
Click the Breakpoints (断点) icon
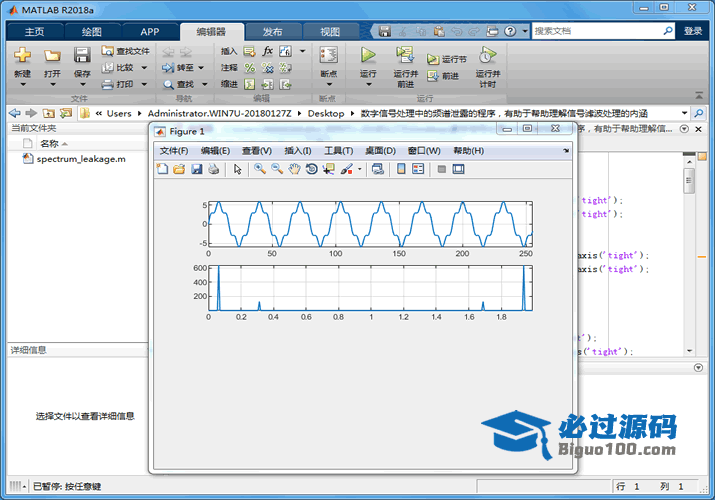pyautogui.click(x=328, y=56)
